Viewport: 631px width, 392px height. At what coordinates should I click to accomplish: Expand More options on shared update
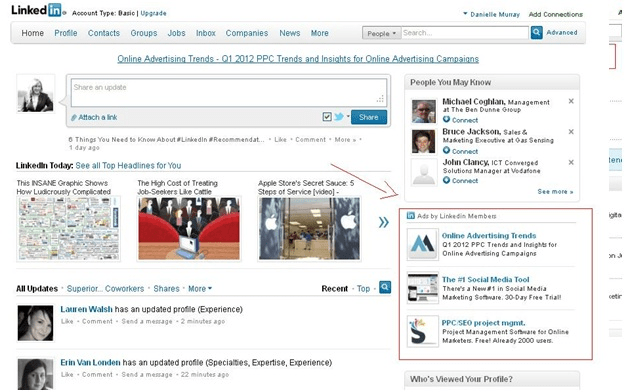(x=345, y=140)
